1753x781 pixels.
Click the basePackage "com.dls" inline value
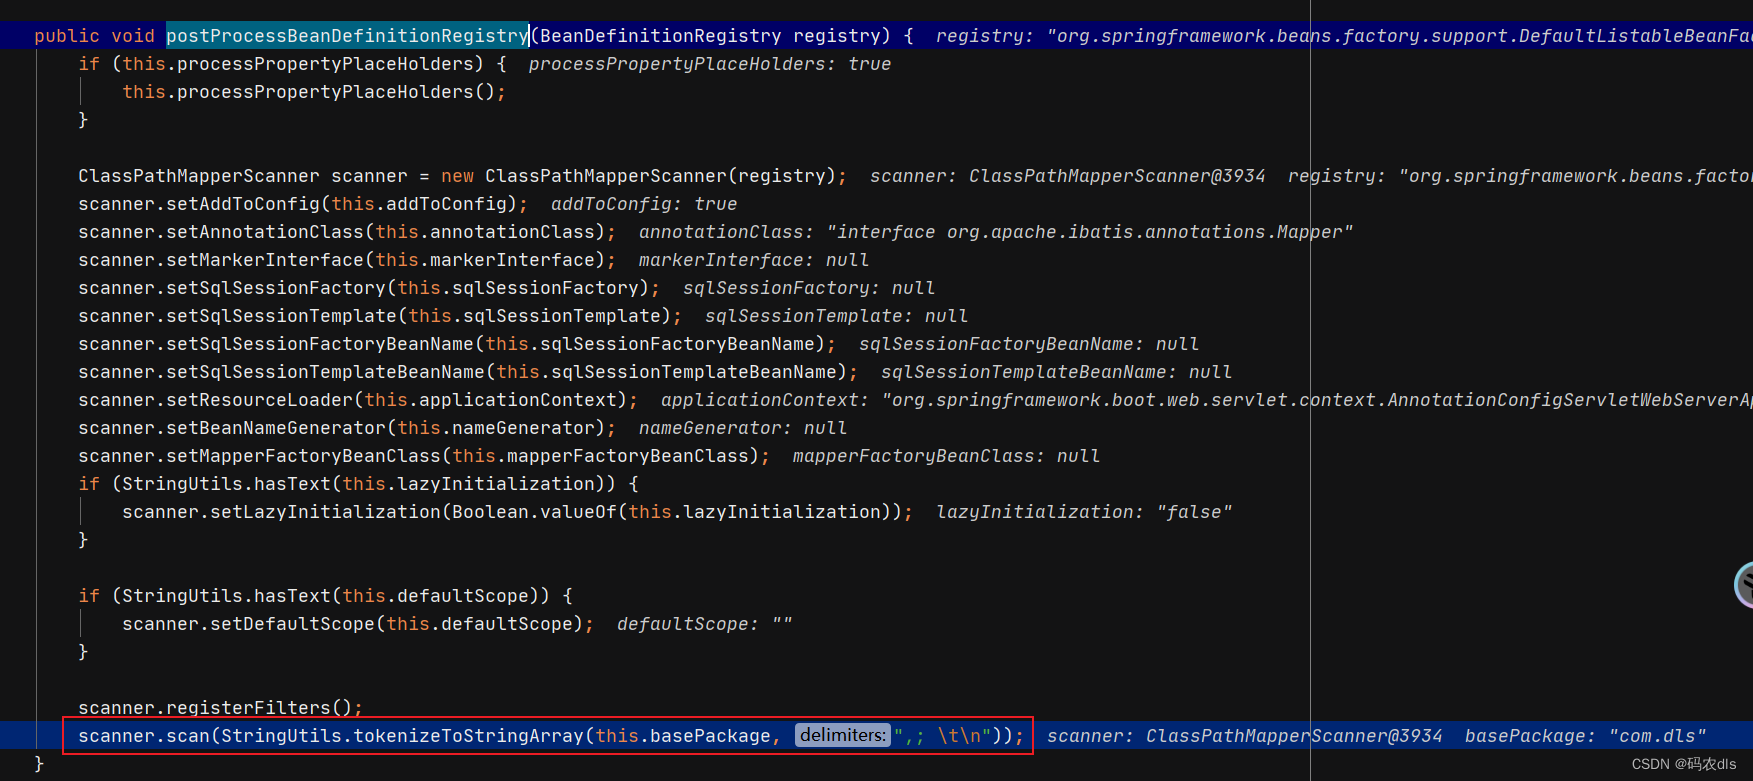coord(1585,736)
